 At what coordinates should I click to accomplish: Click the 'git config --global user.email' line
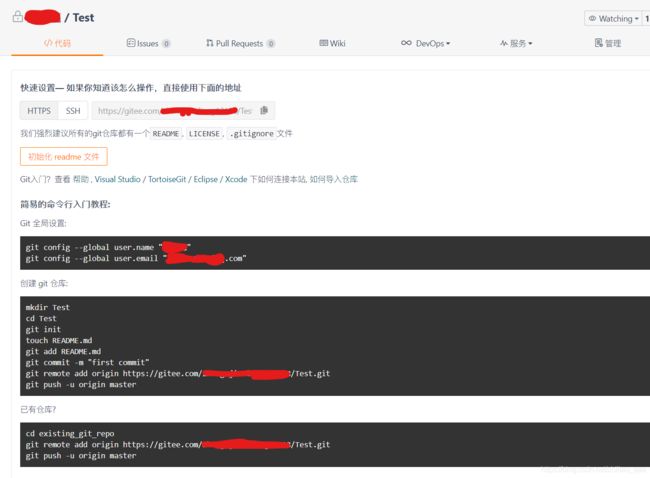(136, 258)
